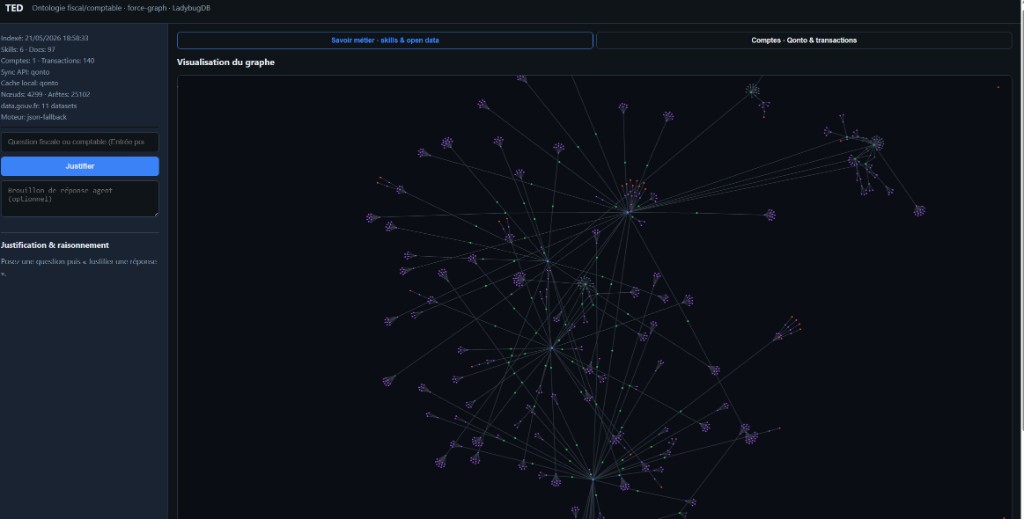Grab the resize handle of the Brouillon textarea
The height and width of the screenshot is (519, 1024).
point(155,213)
